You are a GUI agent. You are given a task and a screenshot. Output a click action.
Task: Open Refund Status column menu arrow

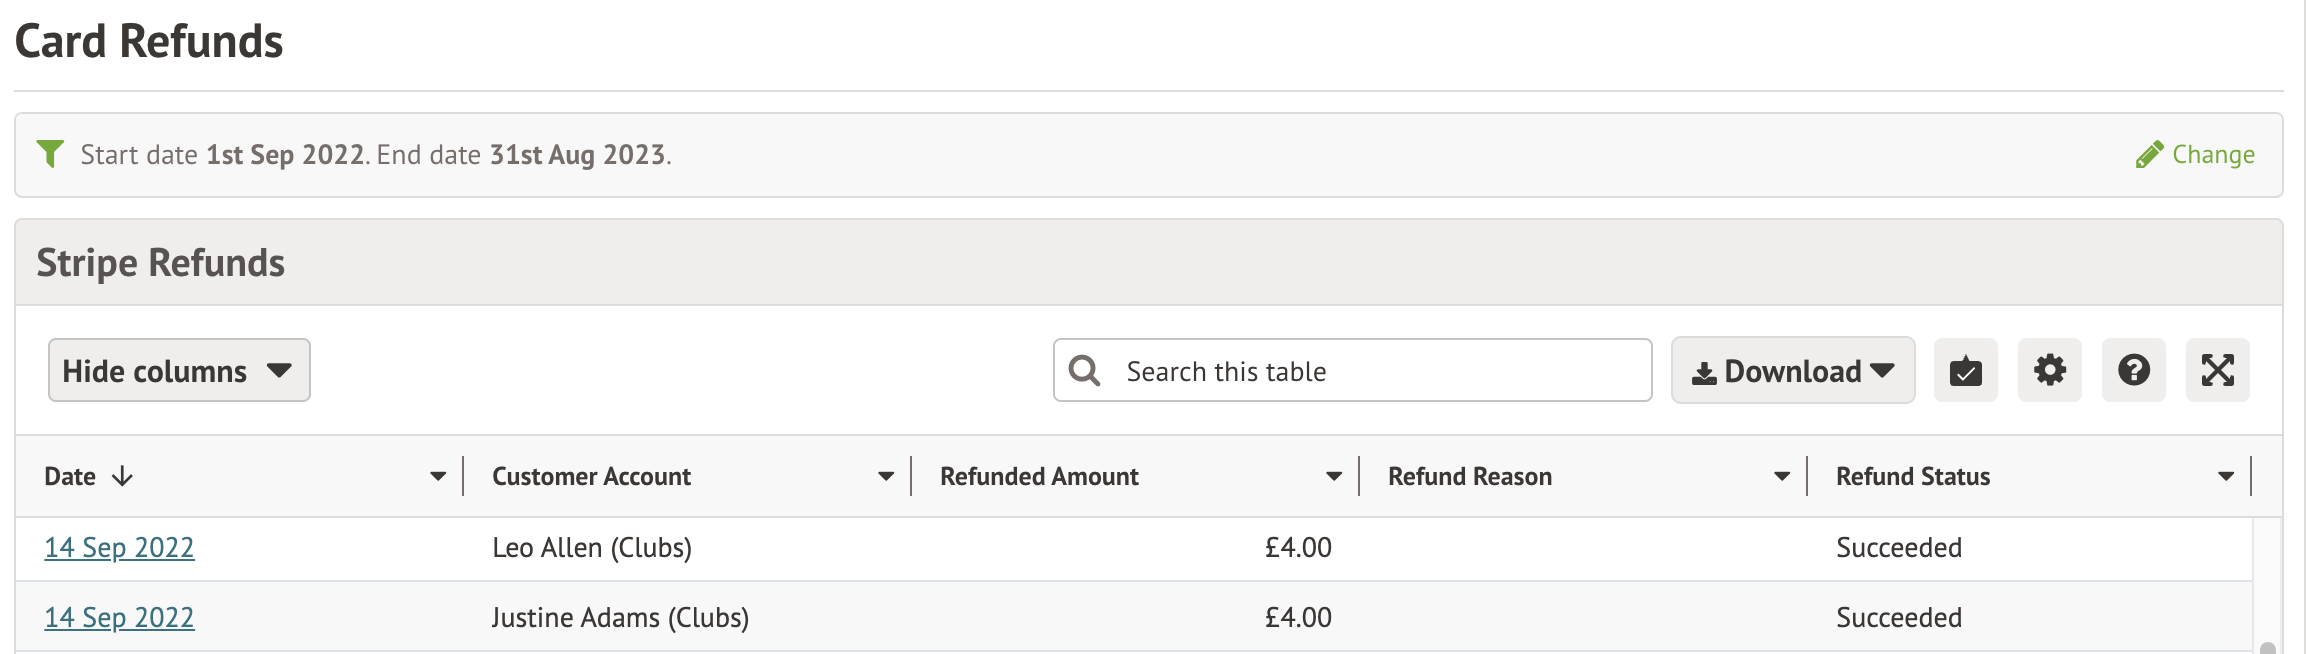pyautogui.click(x=2226, y=477)
